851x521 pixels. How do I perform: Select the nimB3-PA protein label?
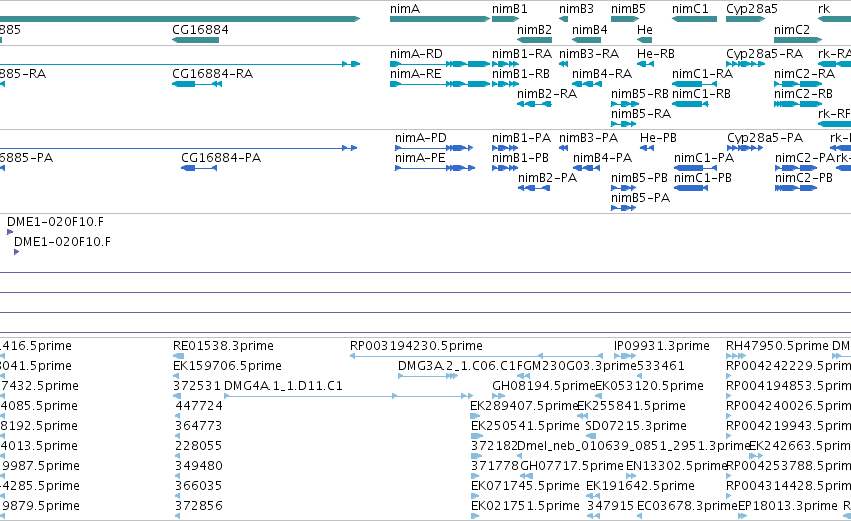pos(588,138)
